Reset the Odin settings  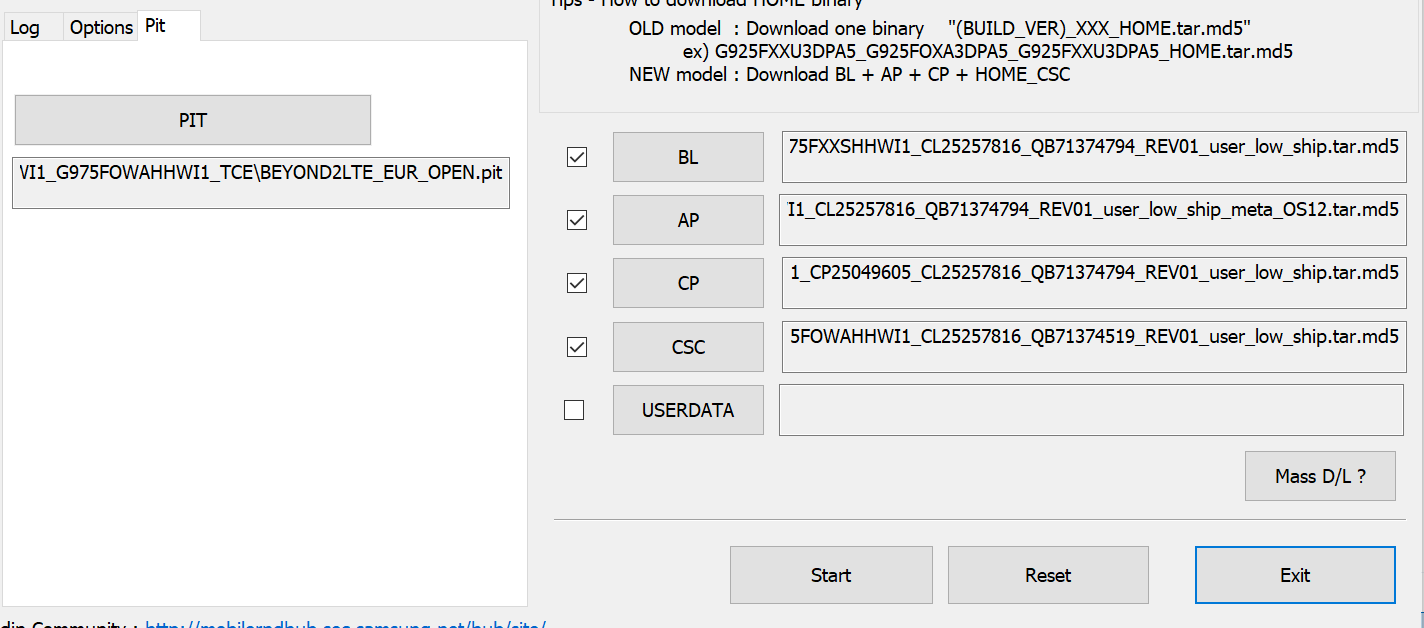coord(1048,575)
